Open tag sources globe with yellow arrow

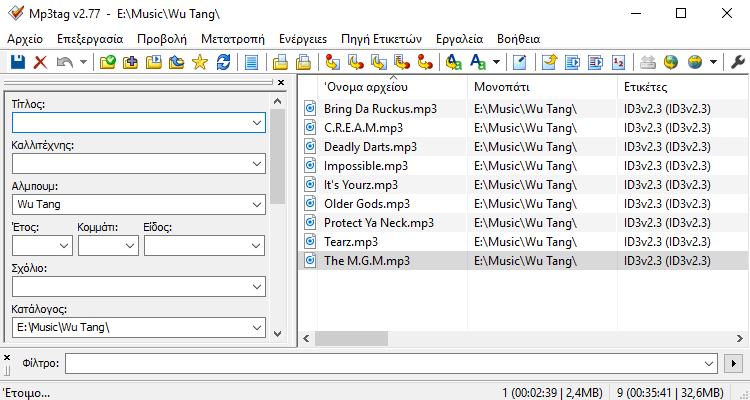coord(671,62)
